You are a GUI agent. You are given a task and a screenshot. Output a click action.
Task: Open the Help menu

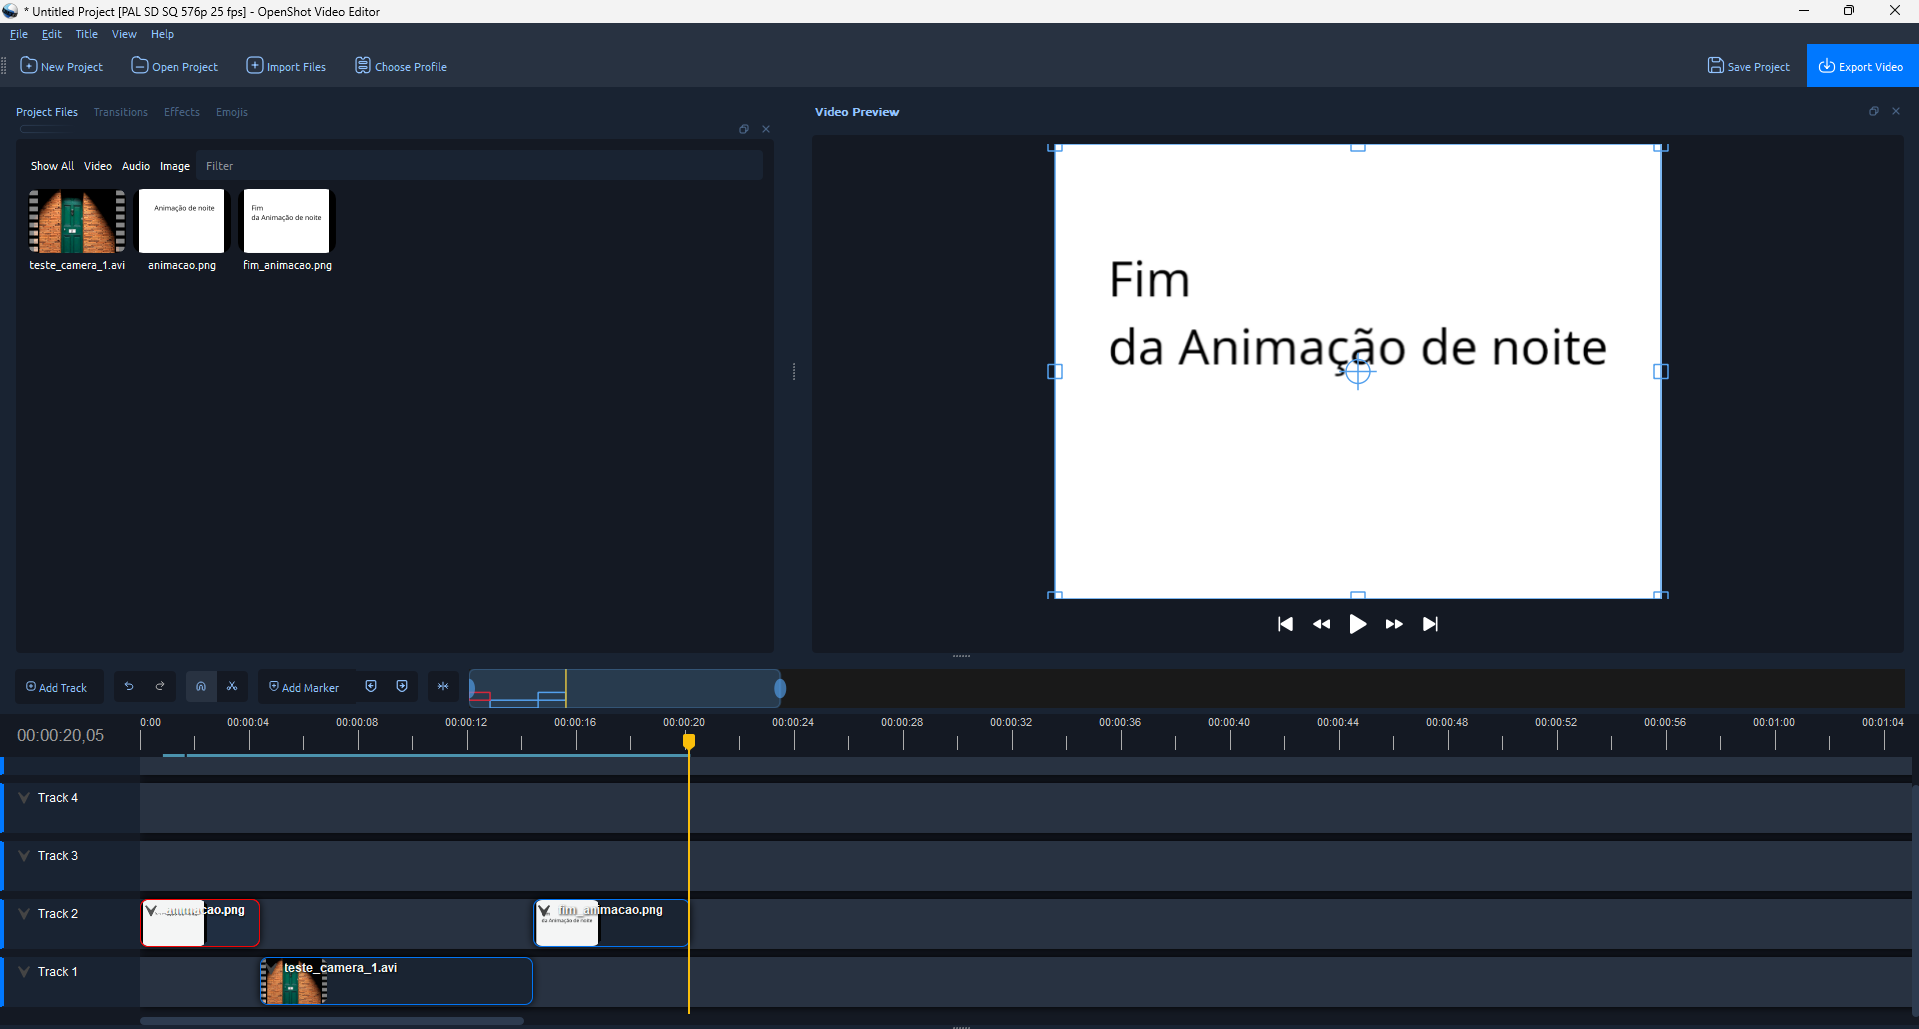point(162,34)
